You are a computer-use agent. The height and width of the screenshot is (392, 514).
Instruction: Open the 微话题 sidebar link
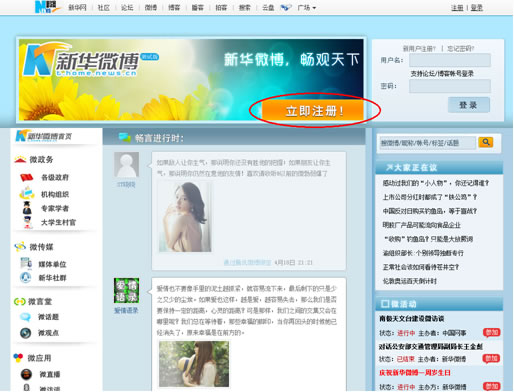point(49,317)
